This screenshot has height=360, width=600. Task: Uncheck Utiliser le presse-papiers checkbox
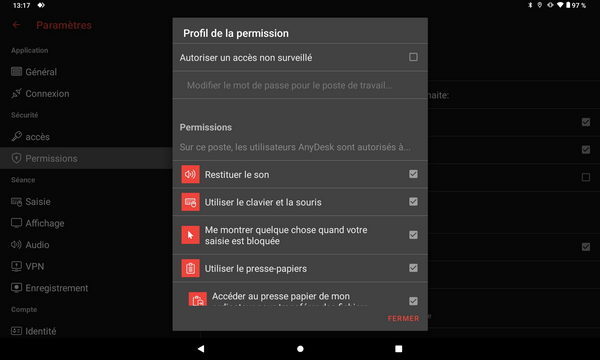(413, 268)
